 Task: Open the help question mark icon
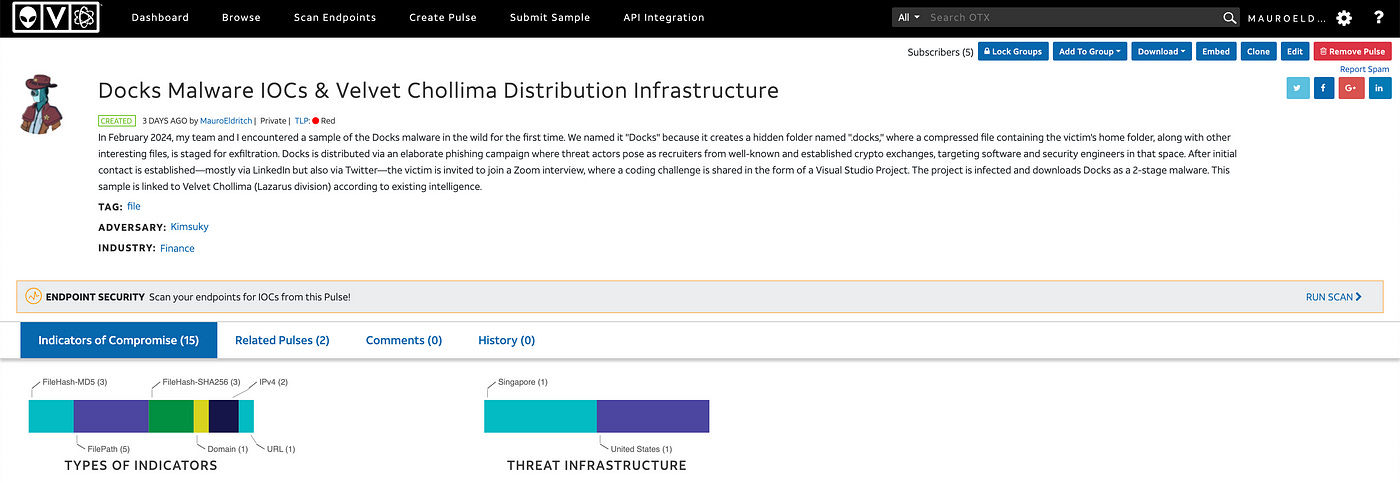point(1378,18)
